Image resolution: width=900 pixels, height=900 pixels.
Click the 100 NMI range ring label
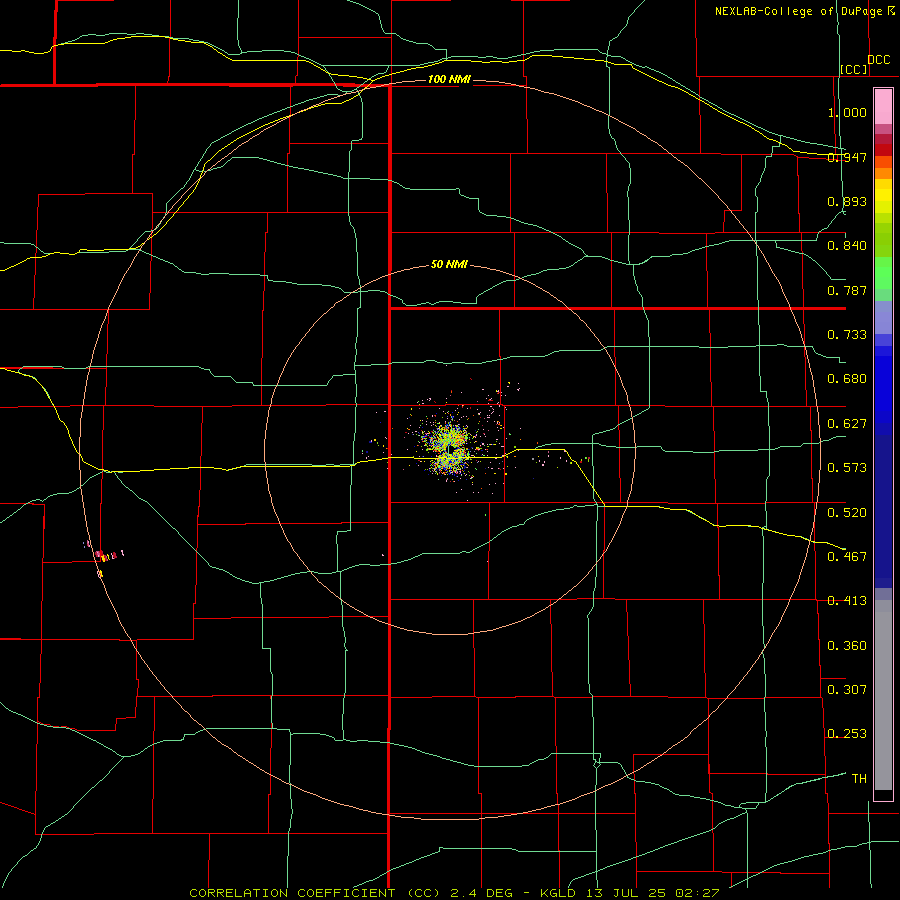(x=449, y=79)
